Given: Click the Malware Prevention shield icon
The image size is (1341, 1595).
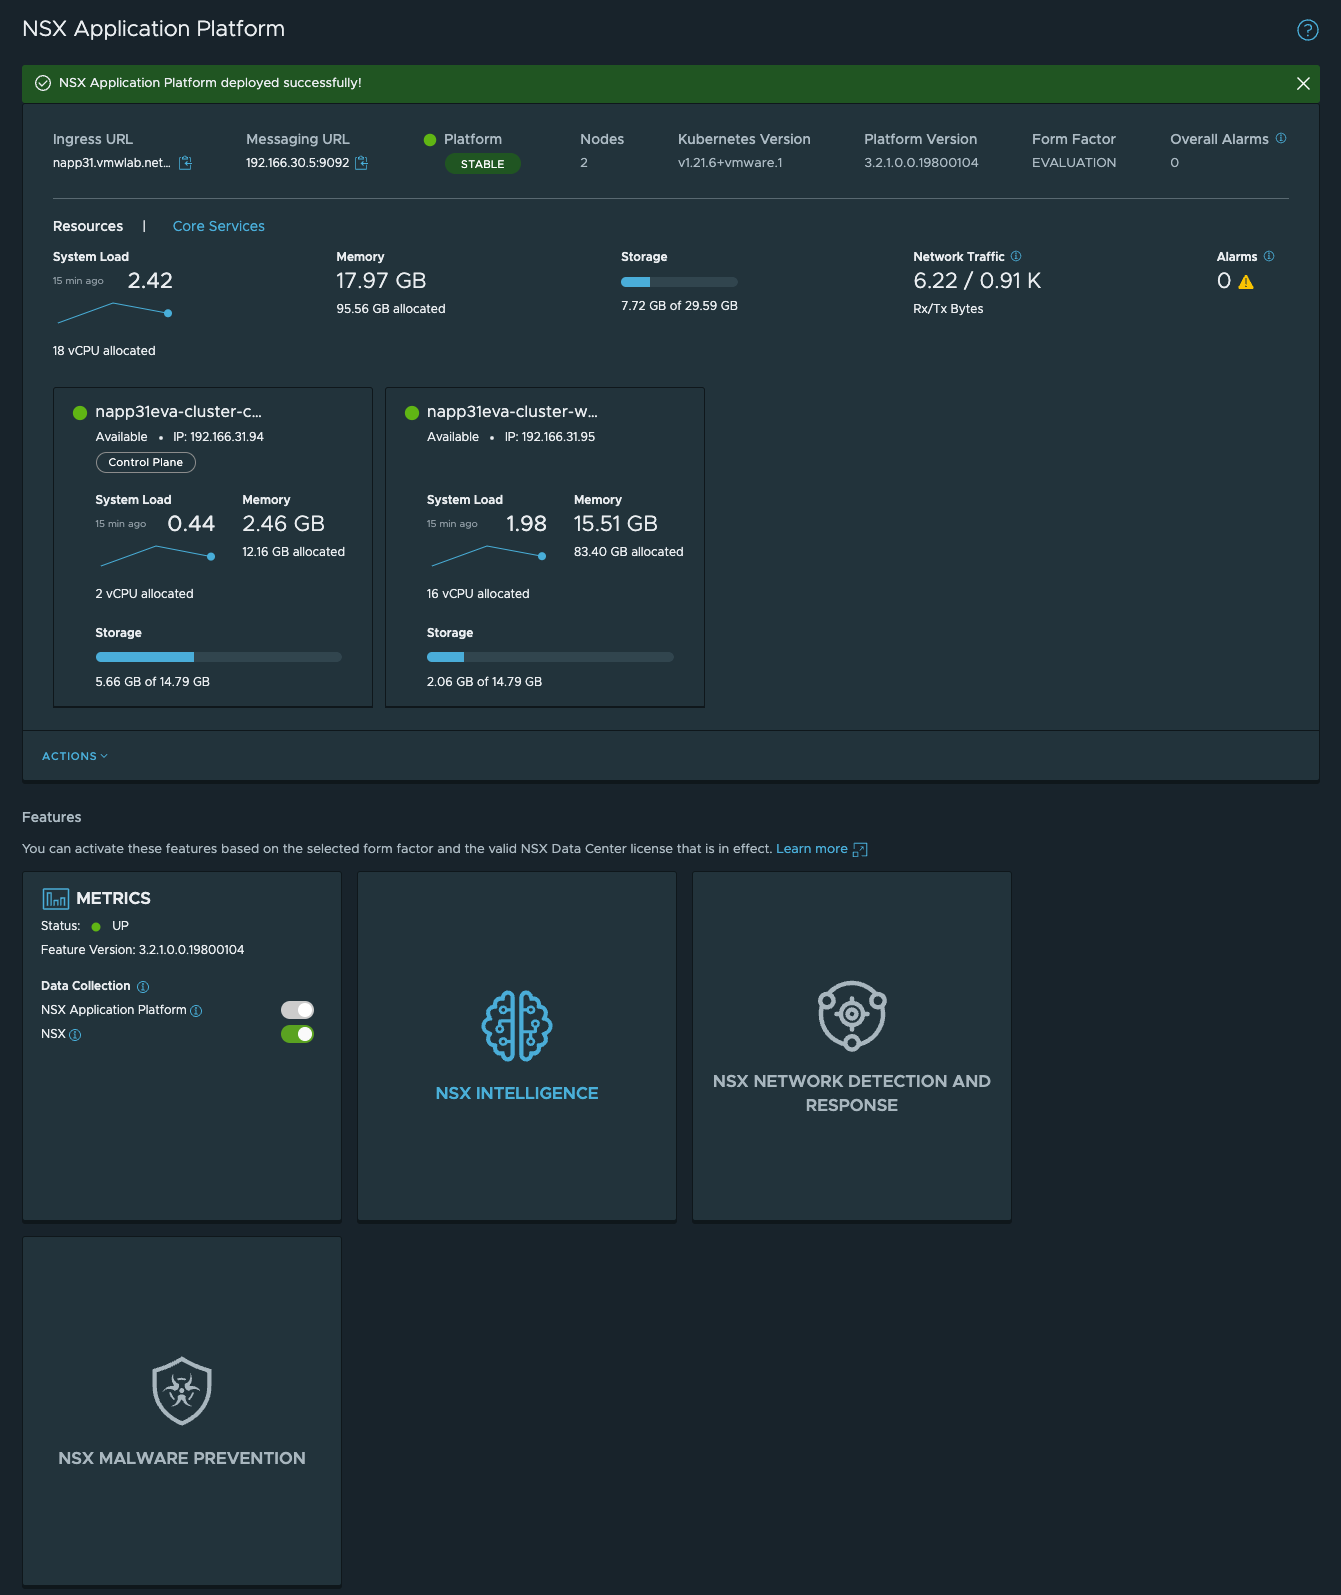Looking at the screenshot, I should click(x=182, y=1391).
